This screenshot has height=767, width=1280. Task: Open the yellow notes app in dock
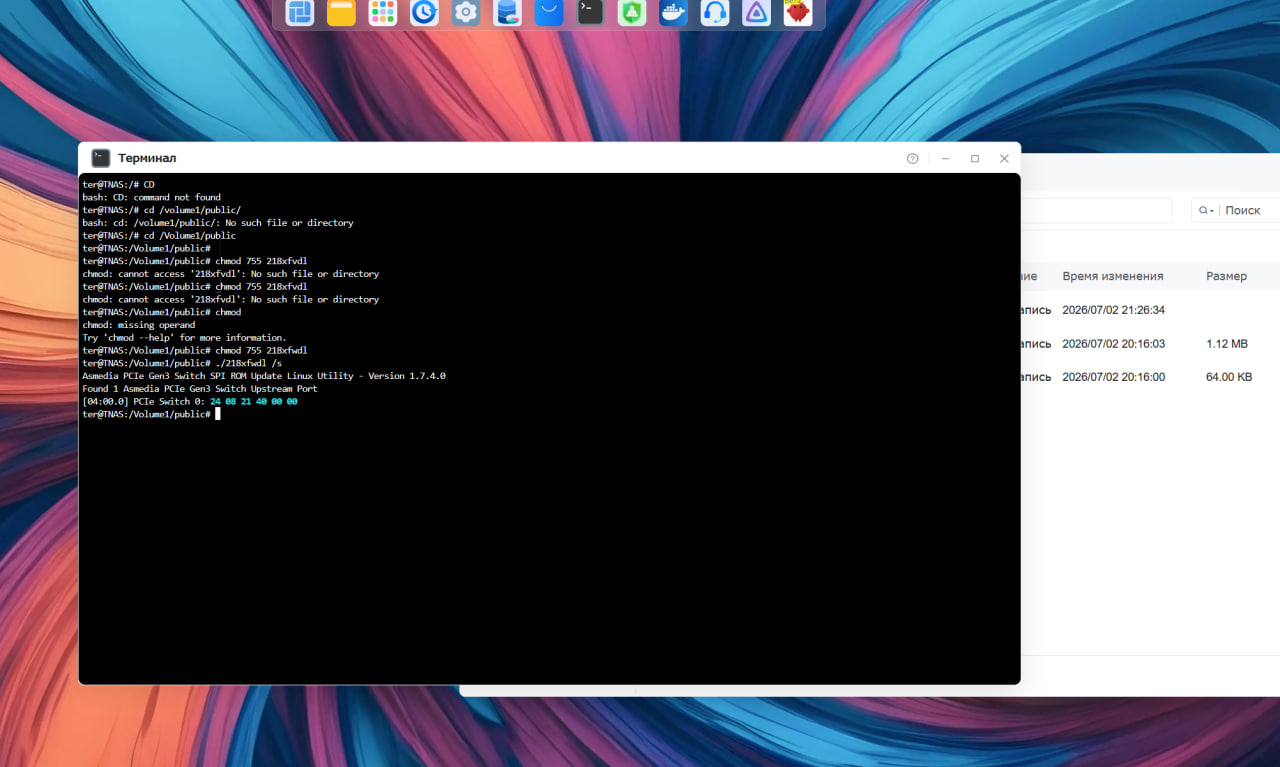(341, 12)
